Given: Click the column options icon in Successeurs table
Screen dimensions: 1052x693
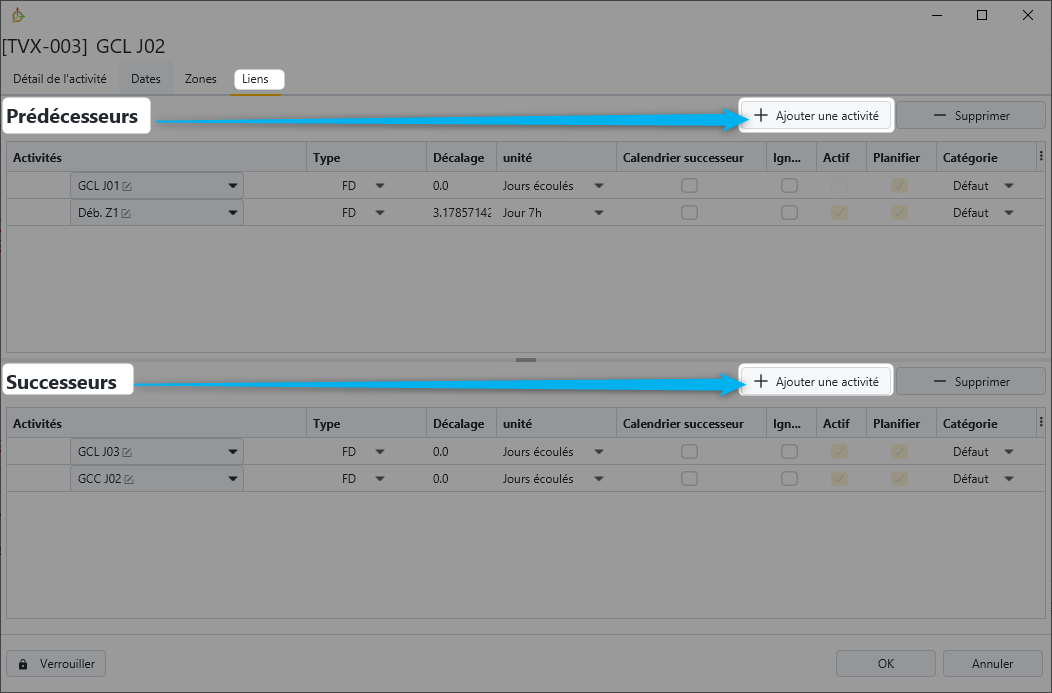Looking at the screenshot, I should coord(1040,423).
